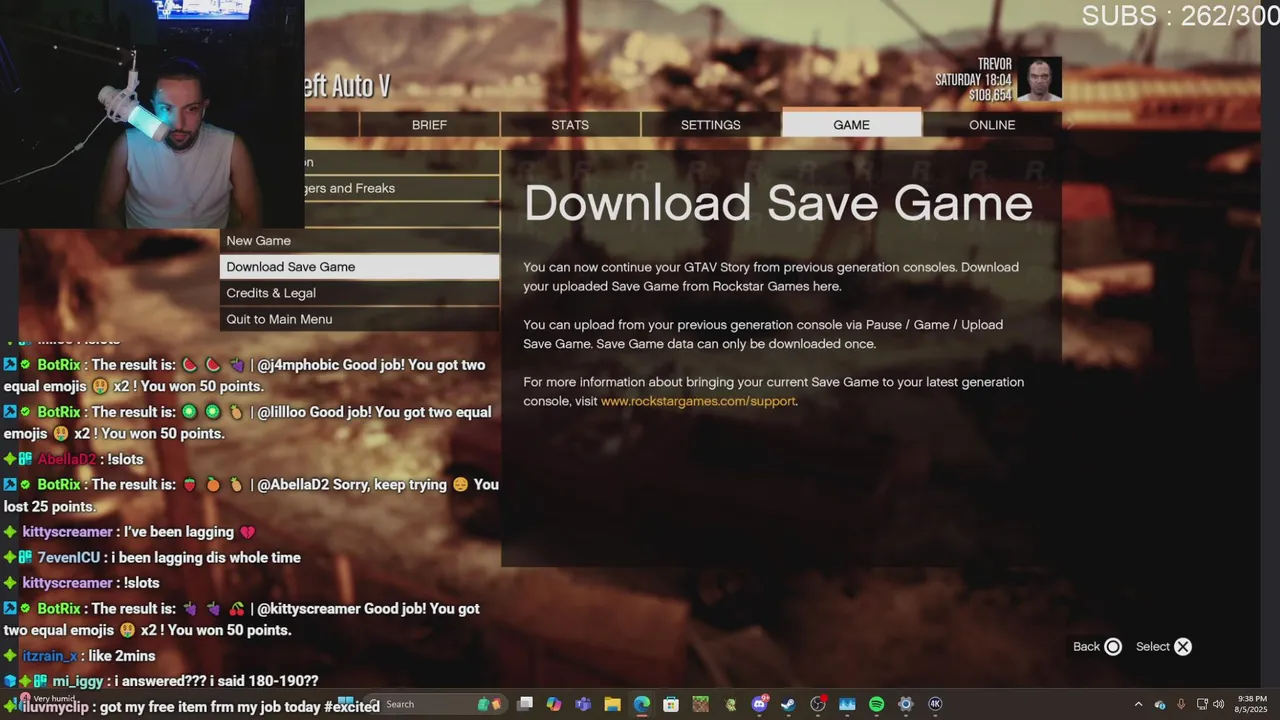The image size is (1280, 720).
Task: Open volume control tray icon
Action: [1218, 704]
